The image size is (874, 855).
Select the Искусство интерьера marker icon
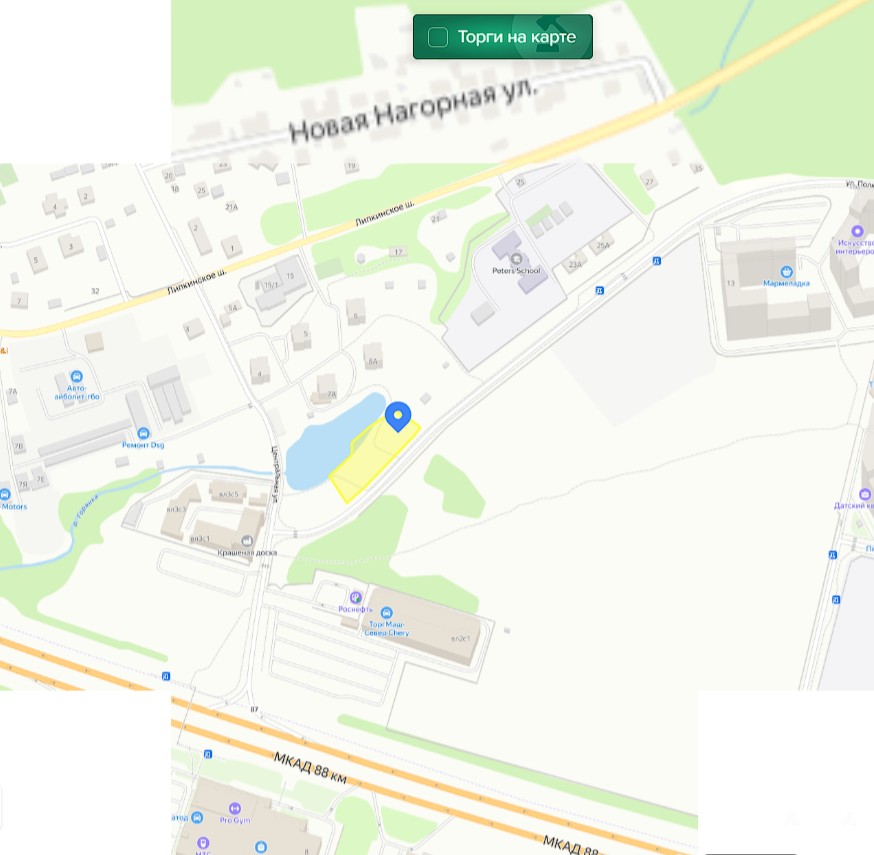857,231
